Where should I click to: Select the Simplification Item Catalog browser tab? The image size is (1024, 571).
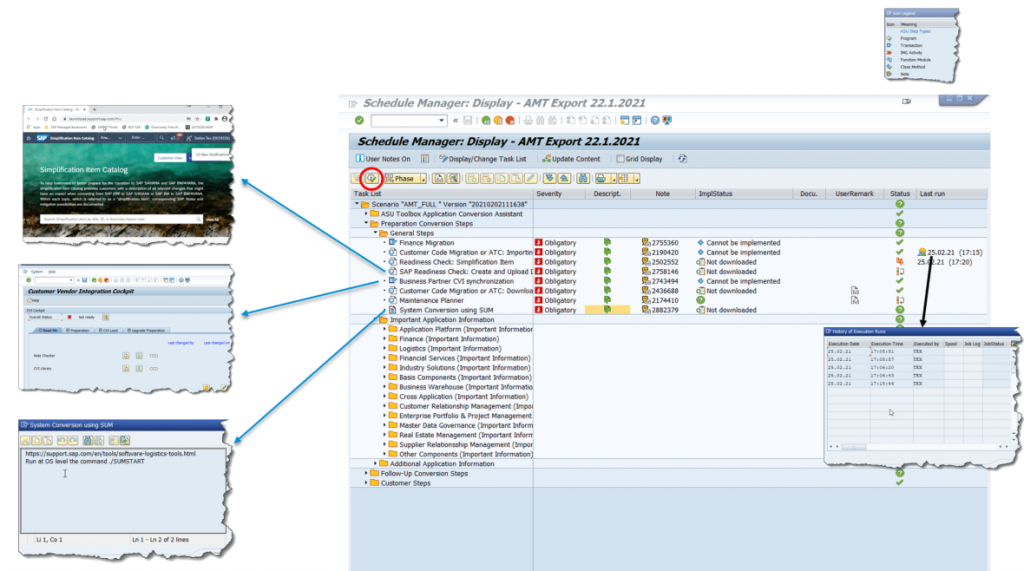click(x=57, y=109)
